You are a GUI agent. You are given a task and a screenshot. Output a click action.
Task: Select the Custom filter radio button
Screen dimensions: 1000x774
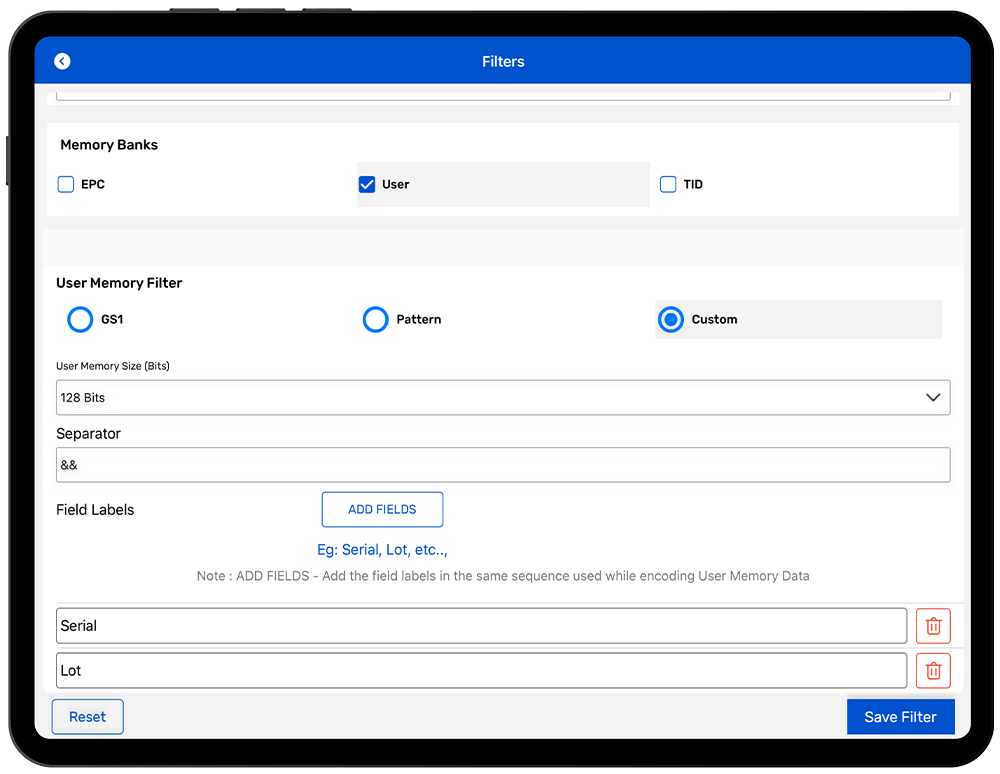point(671,320)
